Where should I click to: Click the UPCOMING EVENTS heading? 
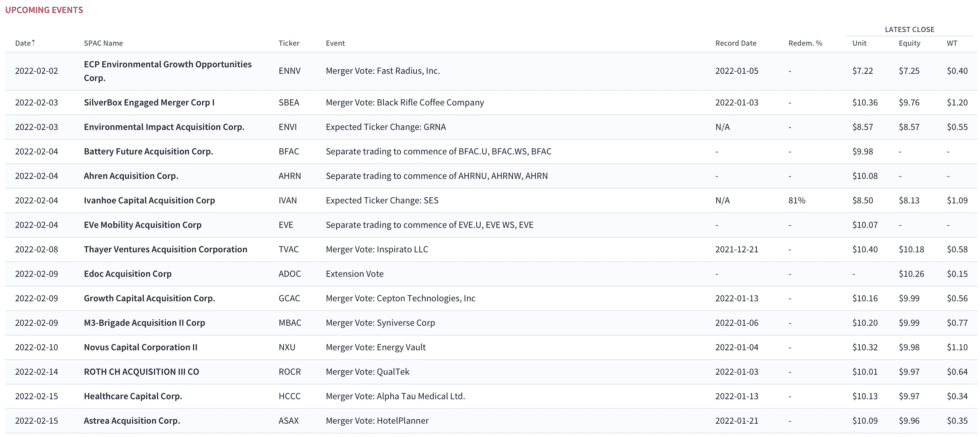pyautogui.click(x=44, y=11)
